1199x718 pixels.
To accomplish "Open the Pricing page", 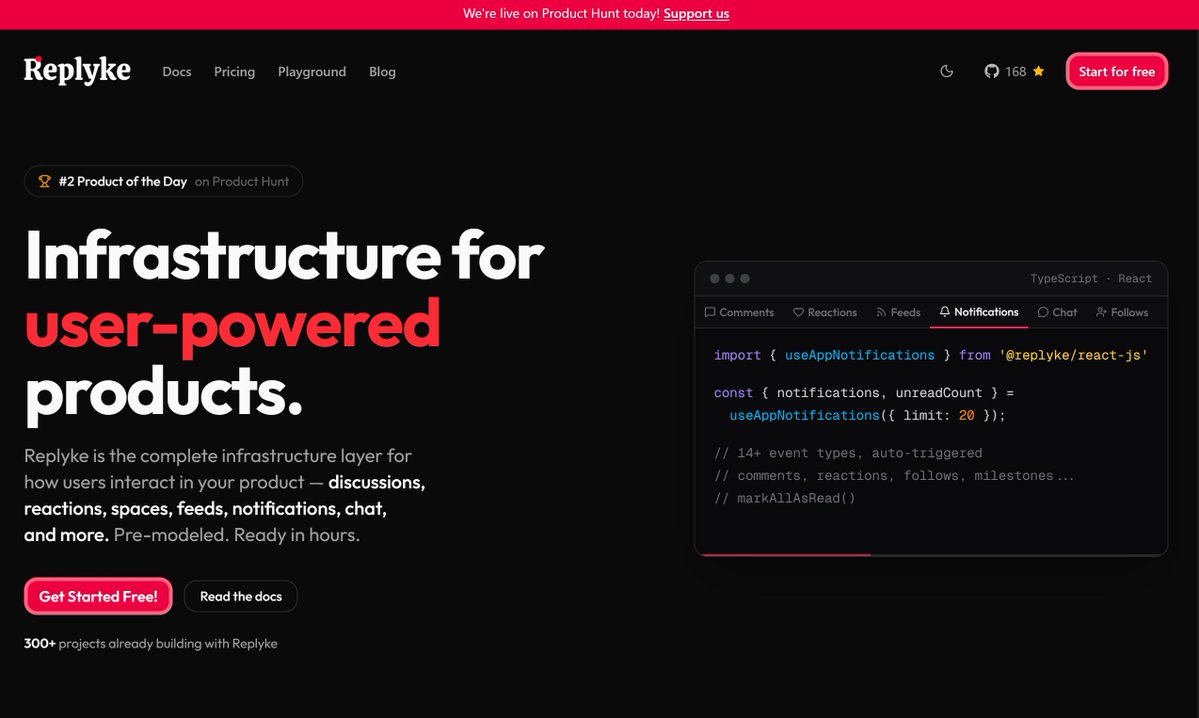I will [235, 71].
